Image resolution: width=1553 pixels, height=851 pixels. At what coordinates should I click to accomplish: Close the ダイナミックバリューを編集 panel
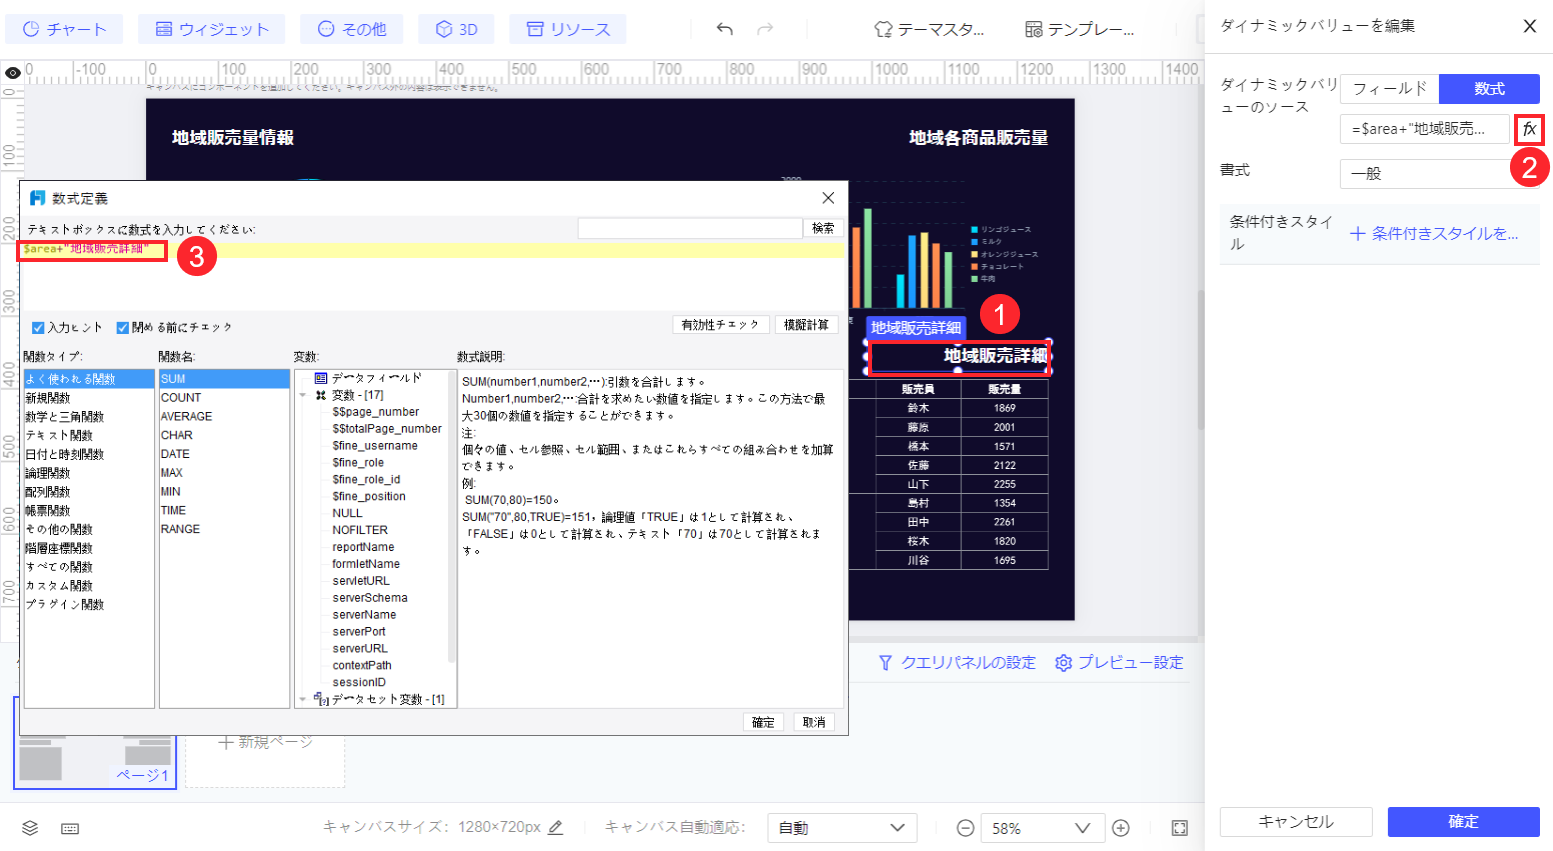click(1529, 26)
